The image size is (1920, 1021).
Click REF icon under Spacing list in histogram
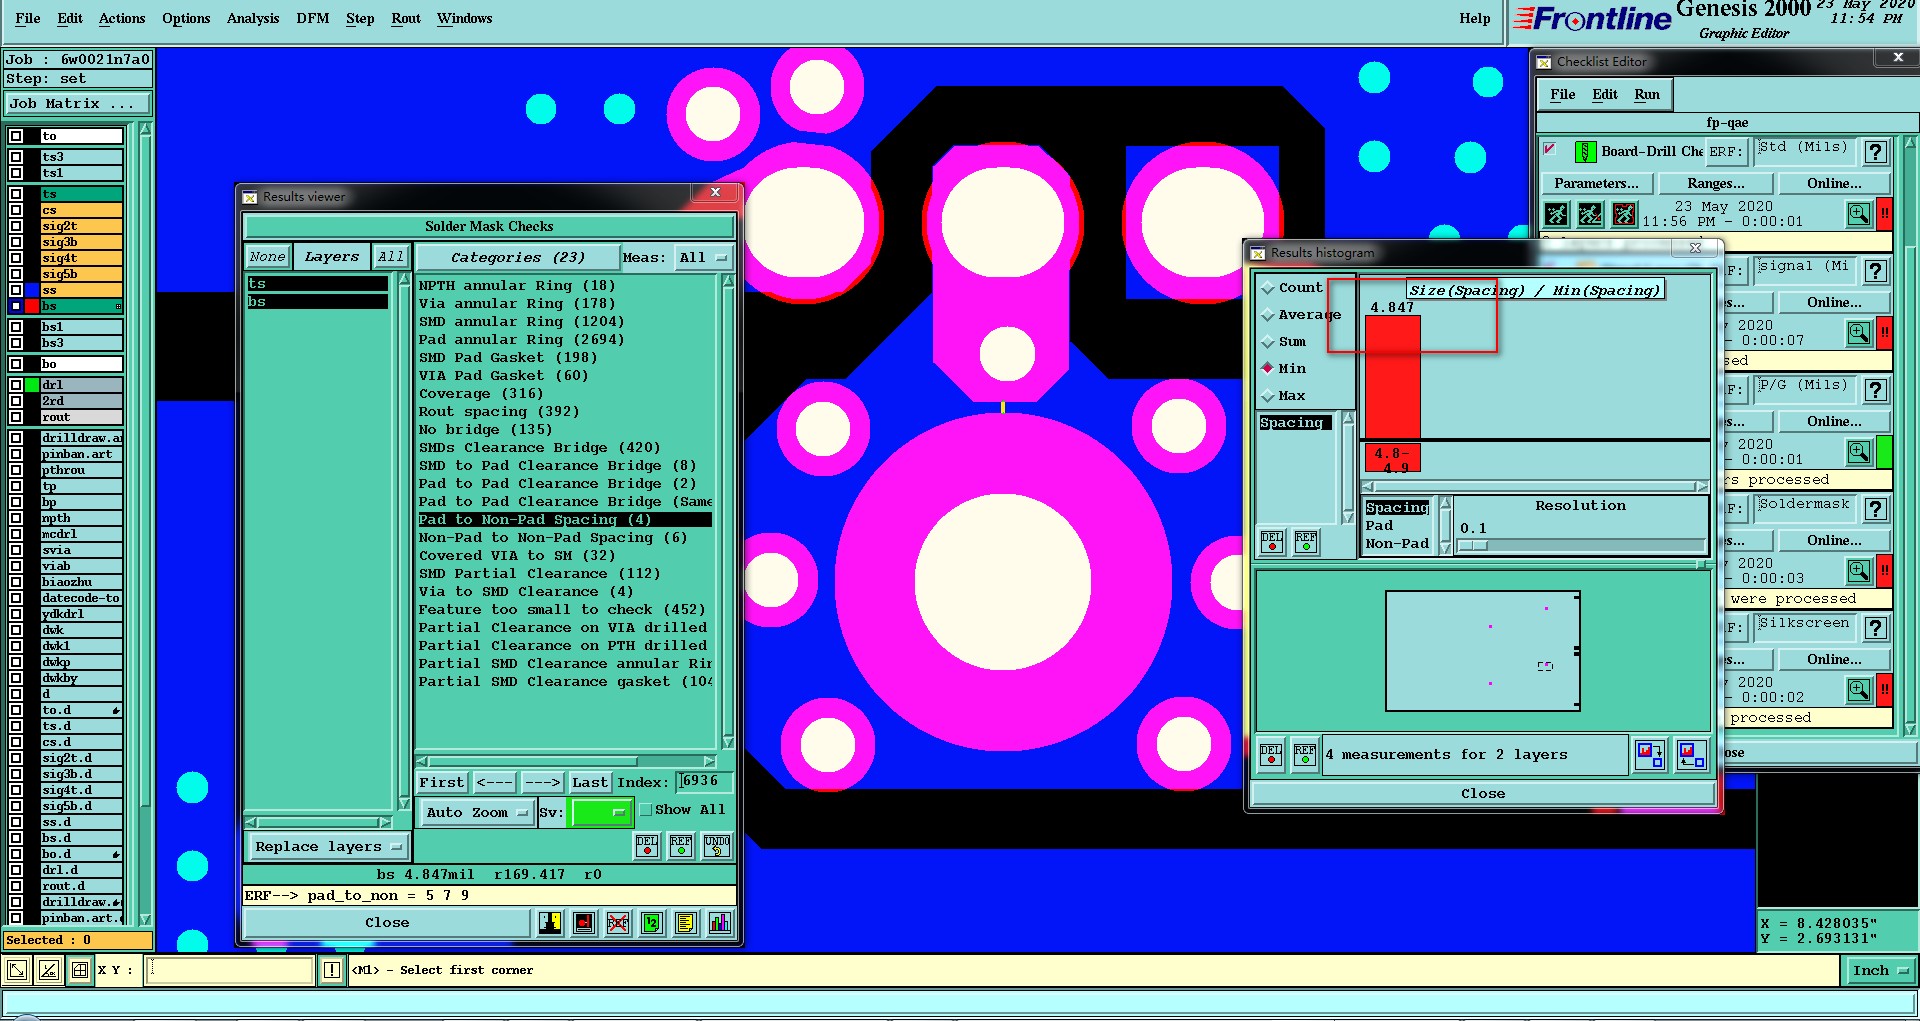[x=1305, y=542]
